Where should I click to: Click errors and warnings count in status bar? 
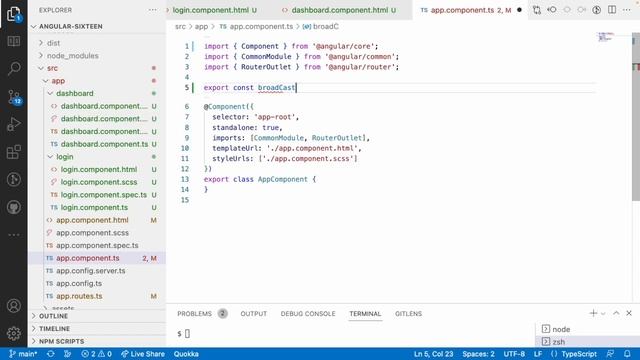(x=96, y=354)
